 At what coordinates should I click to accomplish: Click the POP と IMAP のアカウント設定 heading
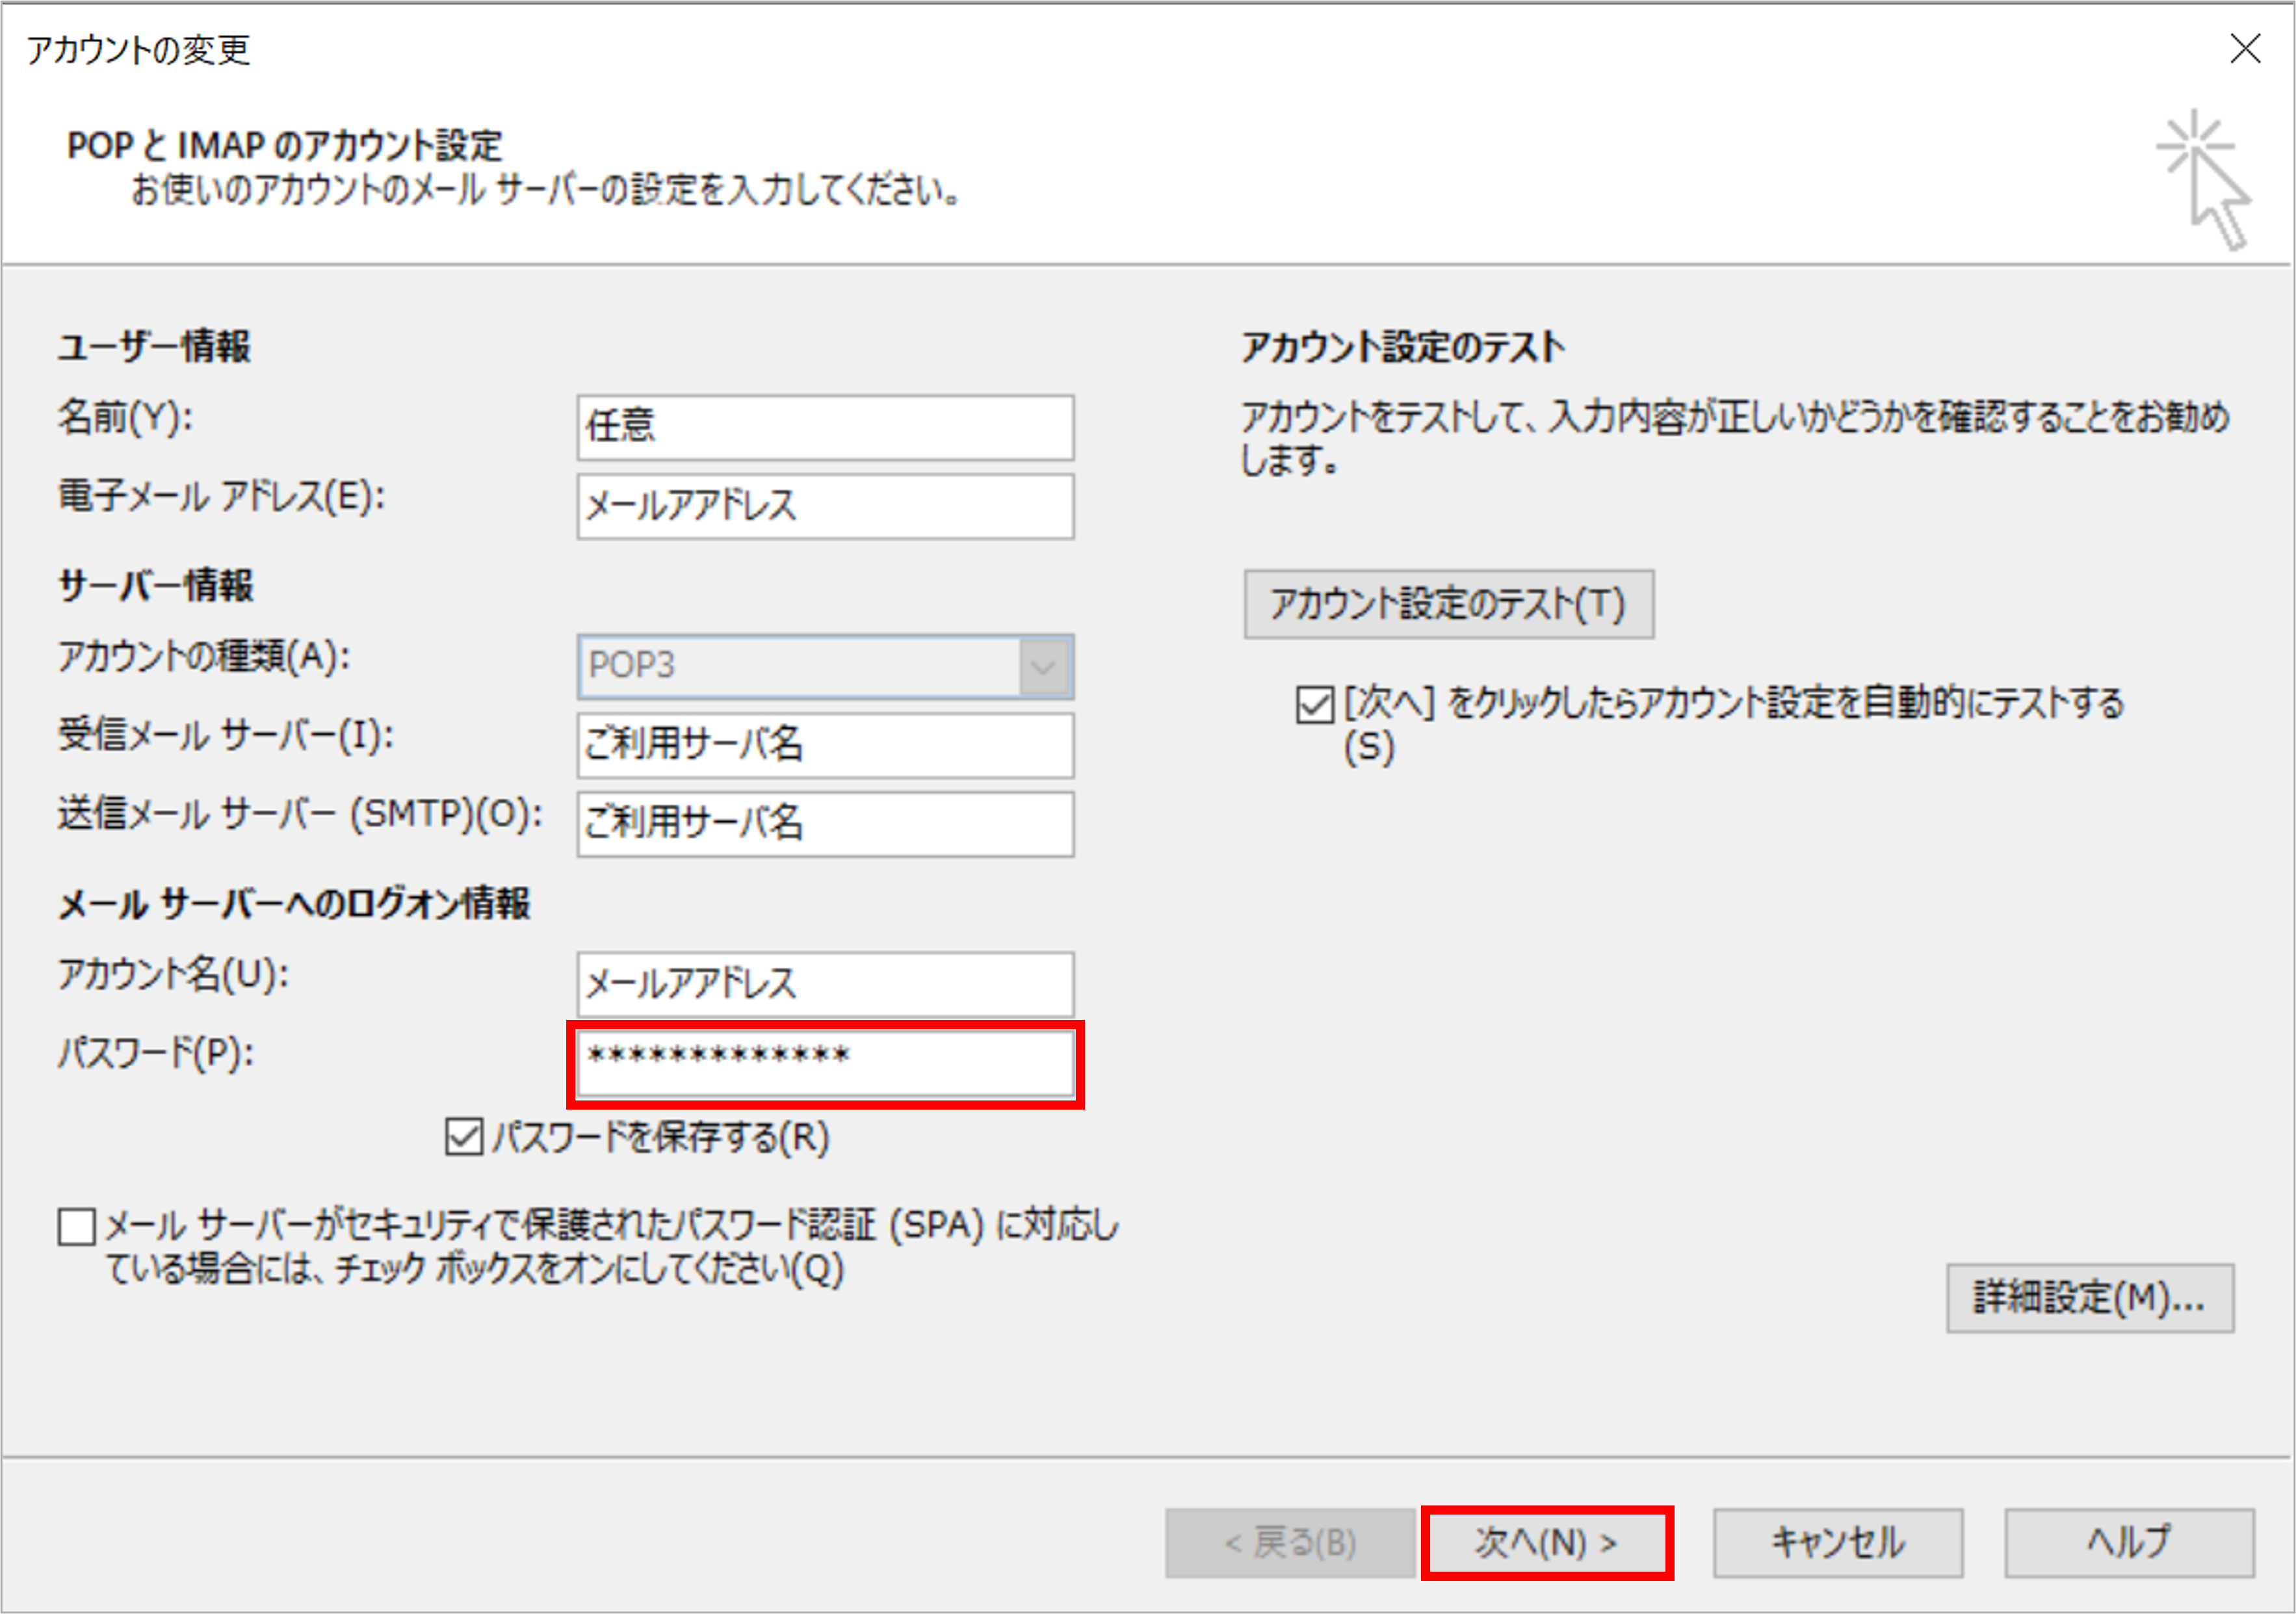point(285,146)
